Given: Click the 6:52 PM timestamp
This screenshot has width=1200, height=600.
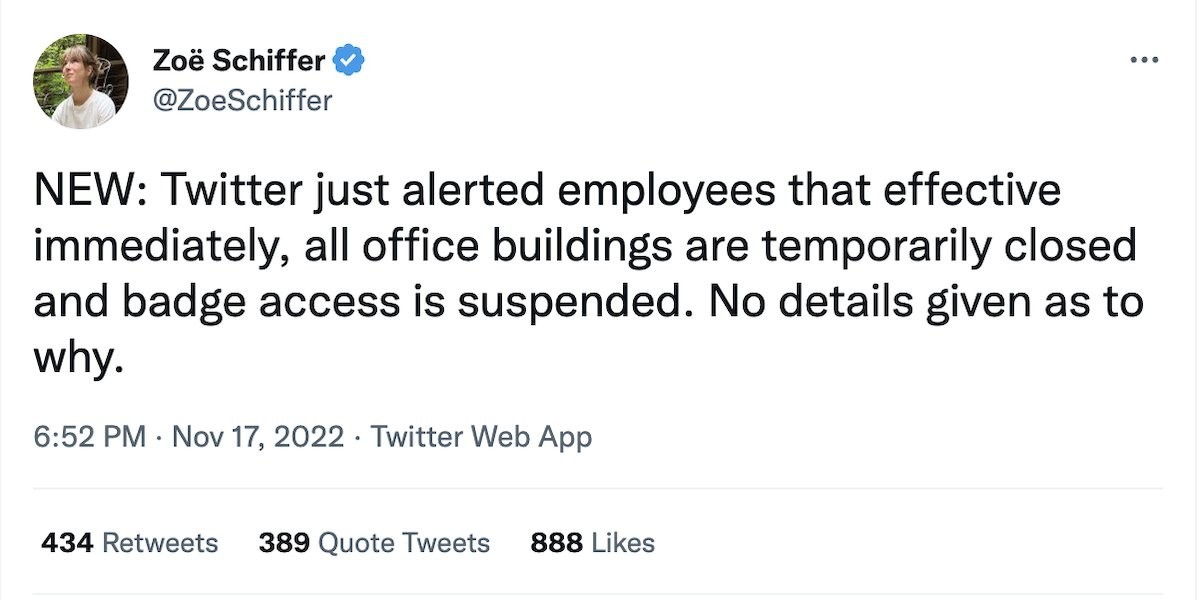Looking at the screenshot, I should (90, 437).
